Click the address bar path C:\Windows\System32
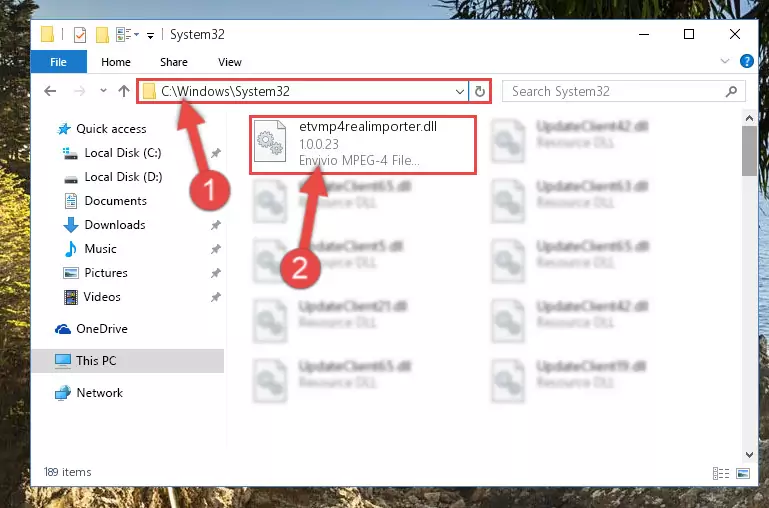 tap(225, 91)
